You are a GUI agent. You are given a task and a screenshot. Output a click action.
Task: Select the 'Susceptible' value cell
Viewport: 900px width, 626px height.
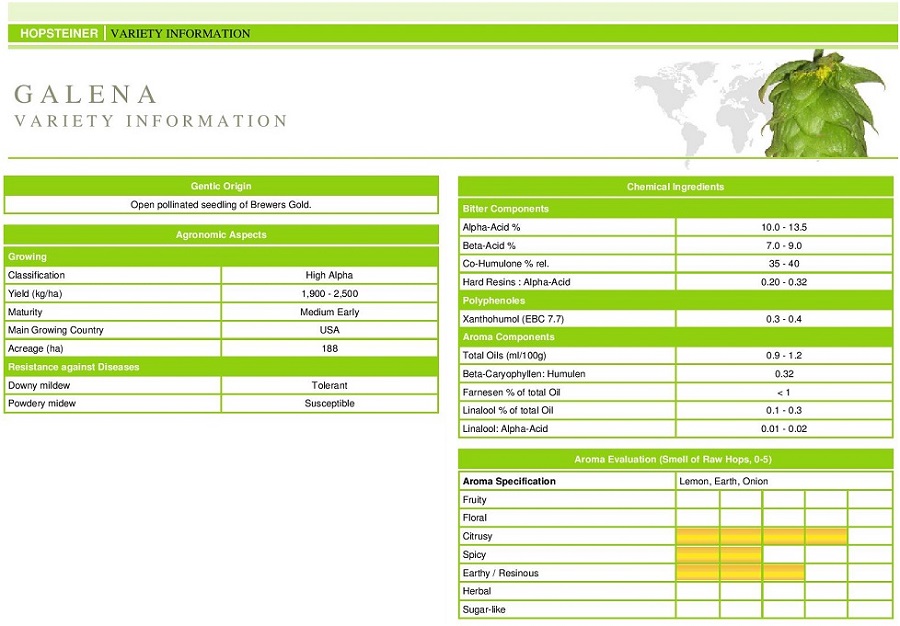pyautogui.click(x=329, y=403)
